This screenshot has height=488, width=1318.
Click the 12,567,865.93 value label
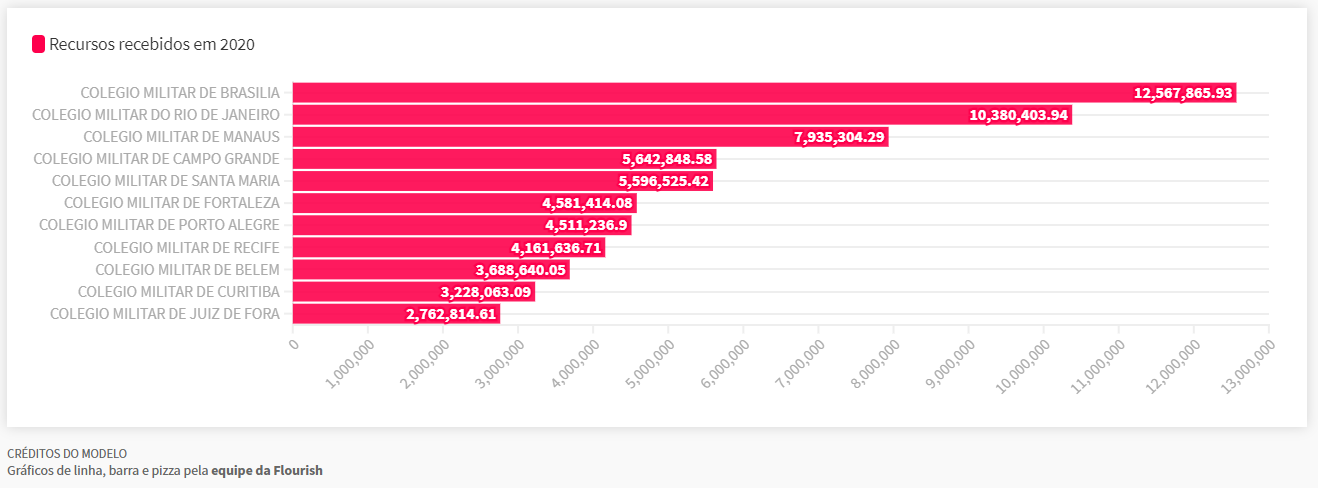click(1183, 93)
